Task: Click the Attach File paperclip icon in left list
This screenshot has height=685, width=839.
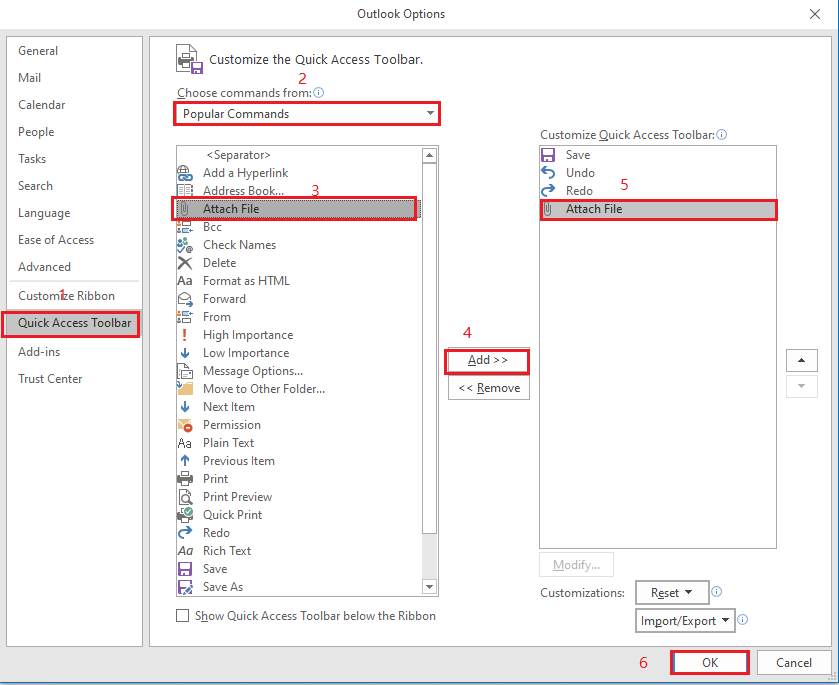Action: [x=185, y=209]
